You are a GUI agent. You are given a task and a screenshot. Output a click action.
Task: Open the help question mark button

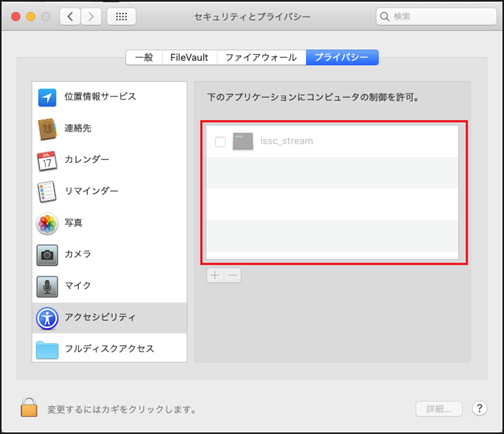(x=479, y=408)
